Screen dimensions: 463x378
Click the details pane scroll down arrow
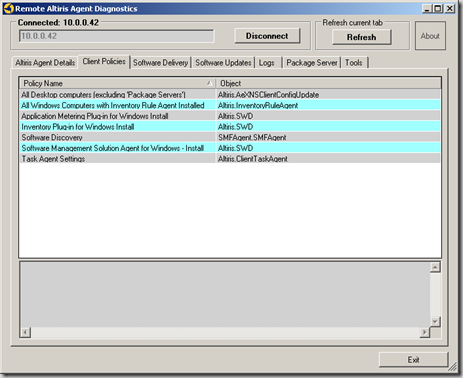435,321
